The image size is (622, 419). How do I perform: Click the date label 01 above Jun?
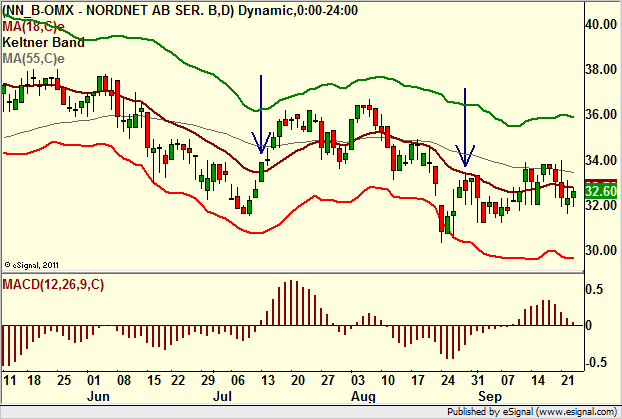pos(93,380)
